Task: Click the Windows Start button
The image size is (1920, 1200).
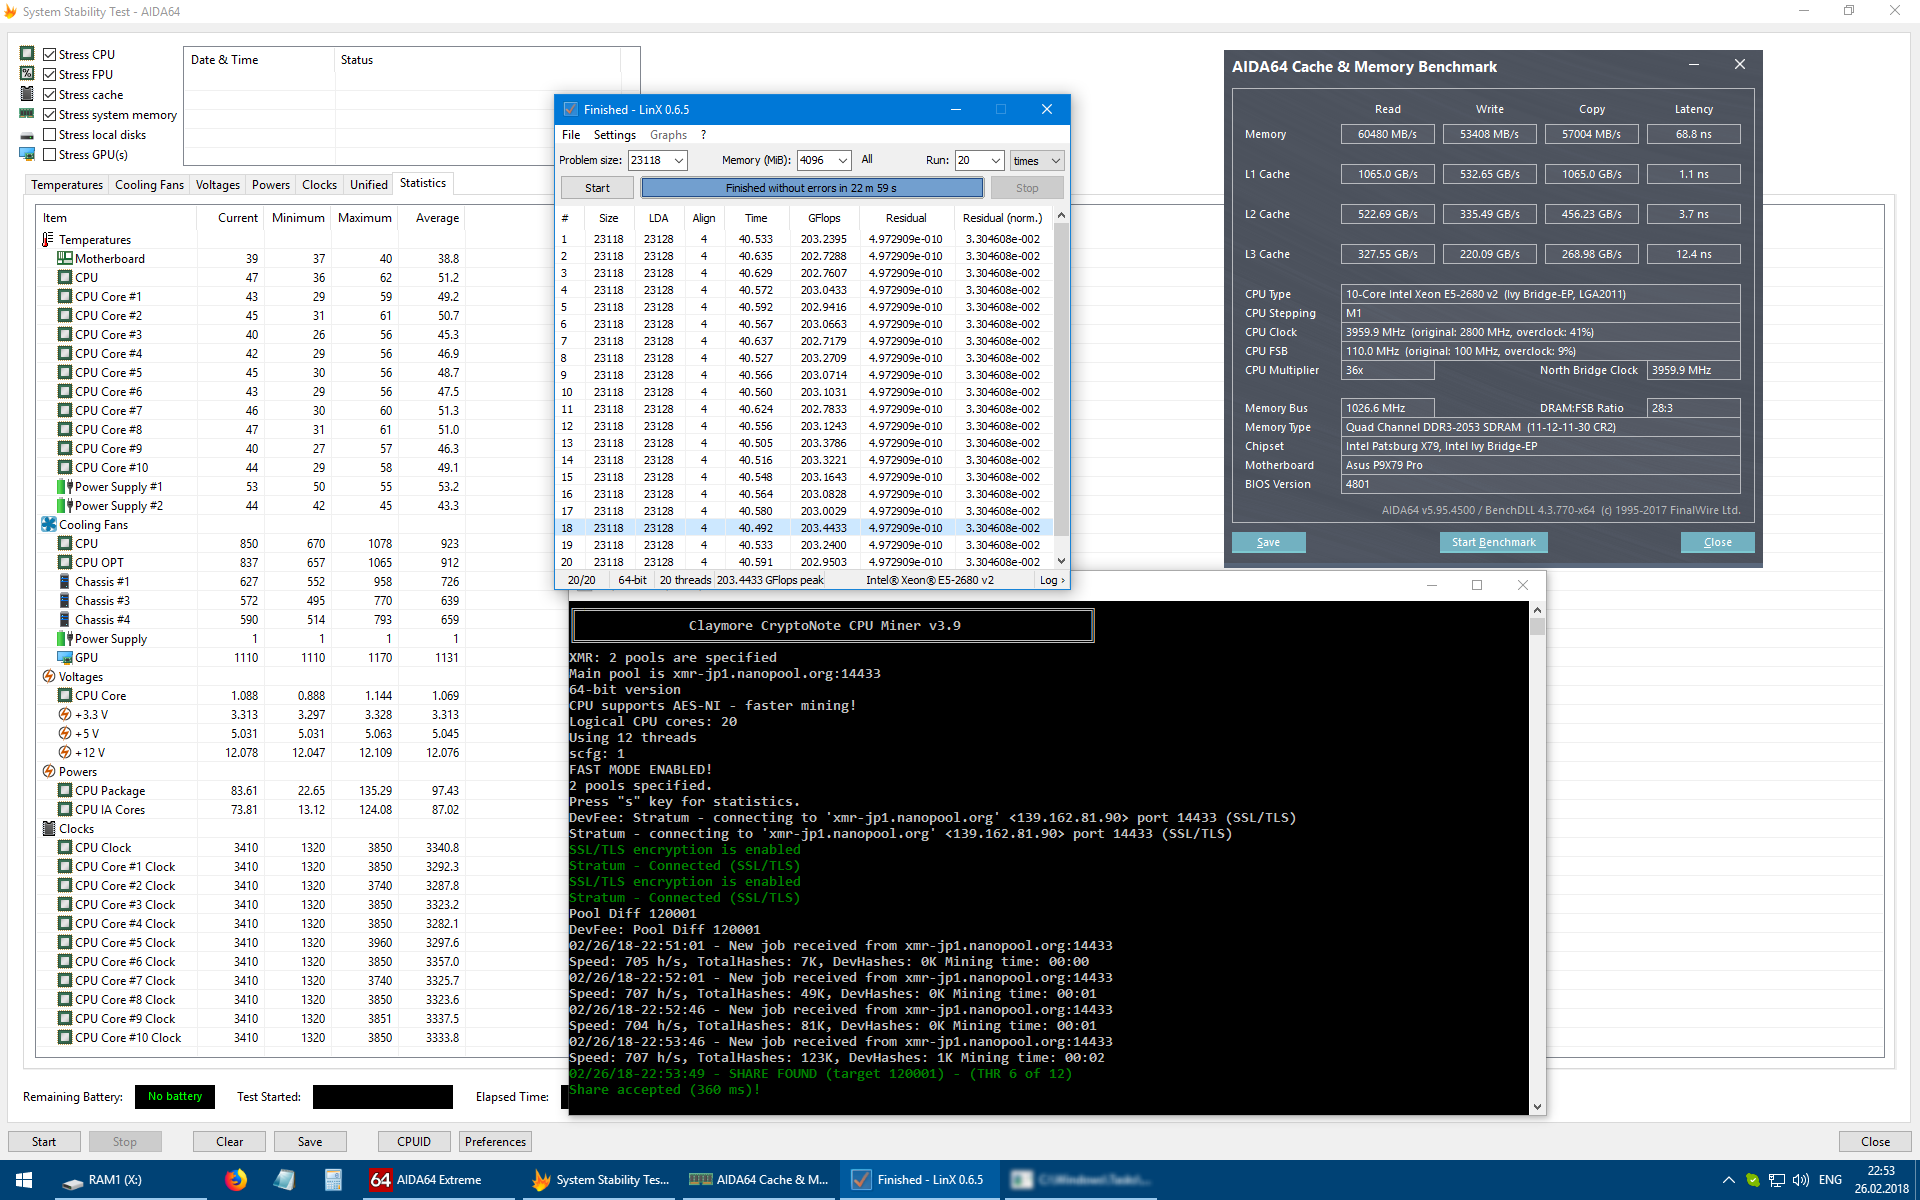Action: (x=24, y=1180)
